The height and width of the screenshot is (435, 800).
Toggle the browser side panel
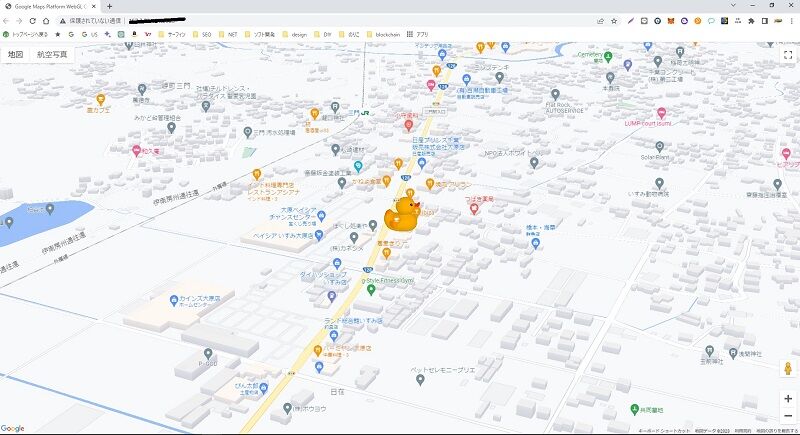tap(764, 21)
